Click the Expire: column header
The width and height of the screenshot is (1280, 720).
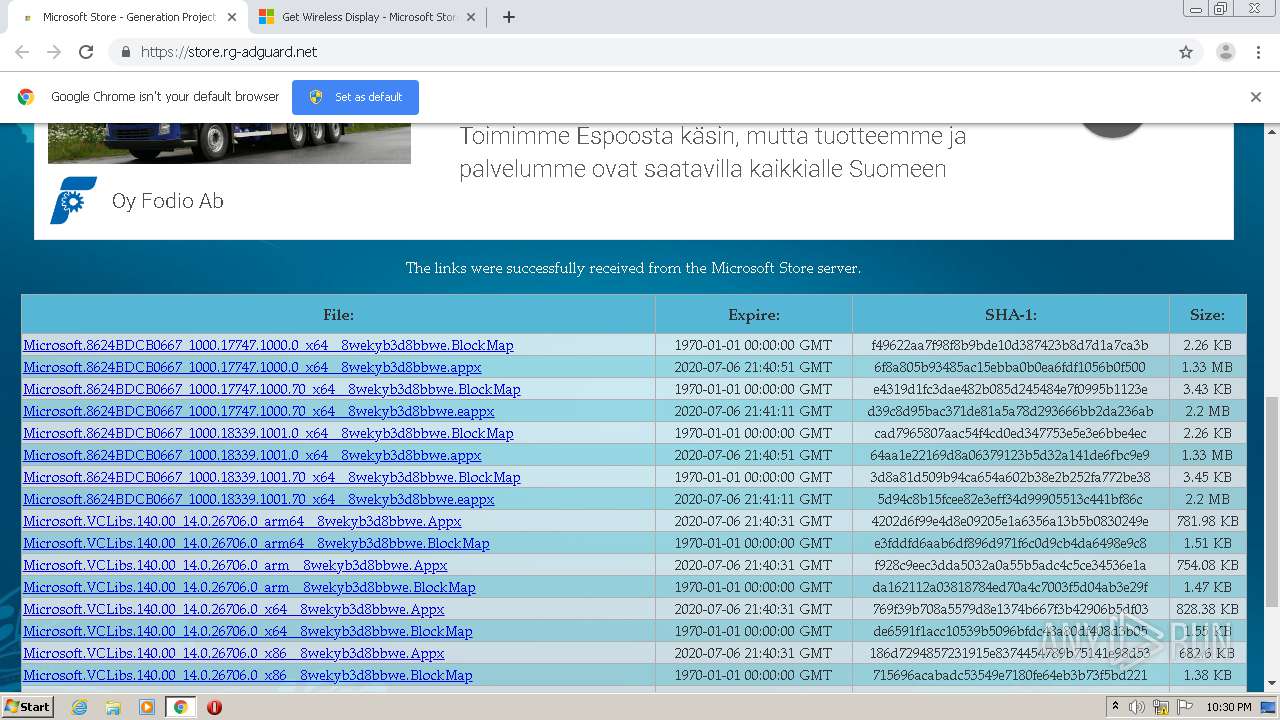click(754, 314)
